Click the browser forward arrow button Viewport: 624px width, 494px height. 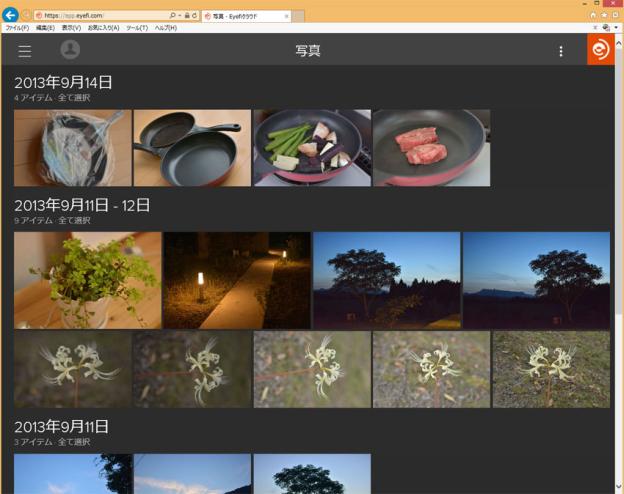[26, 16]
